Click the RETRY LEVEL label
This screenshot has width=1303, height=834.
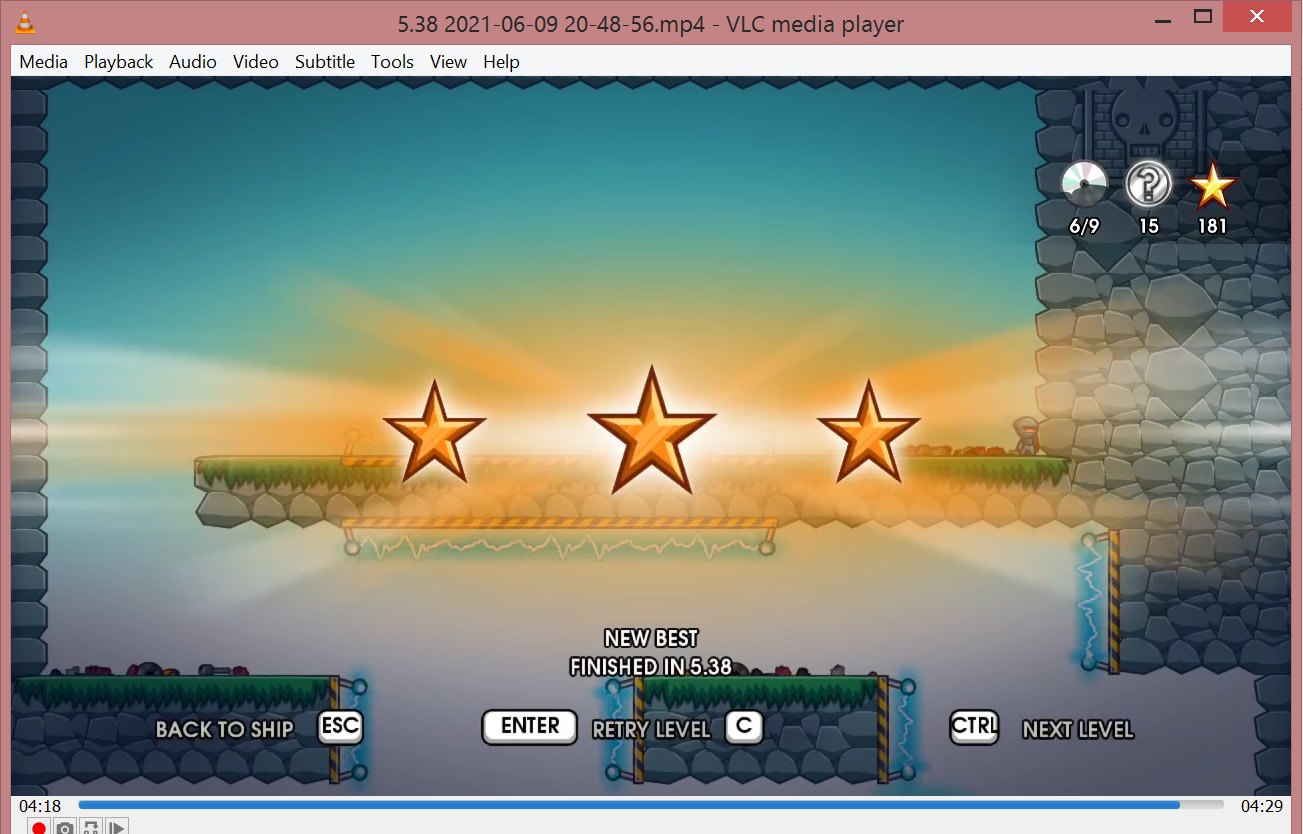[x=652, y=729]
